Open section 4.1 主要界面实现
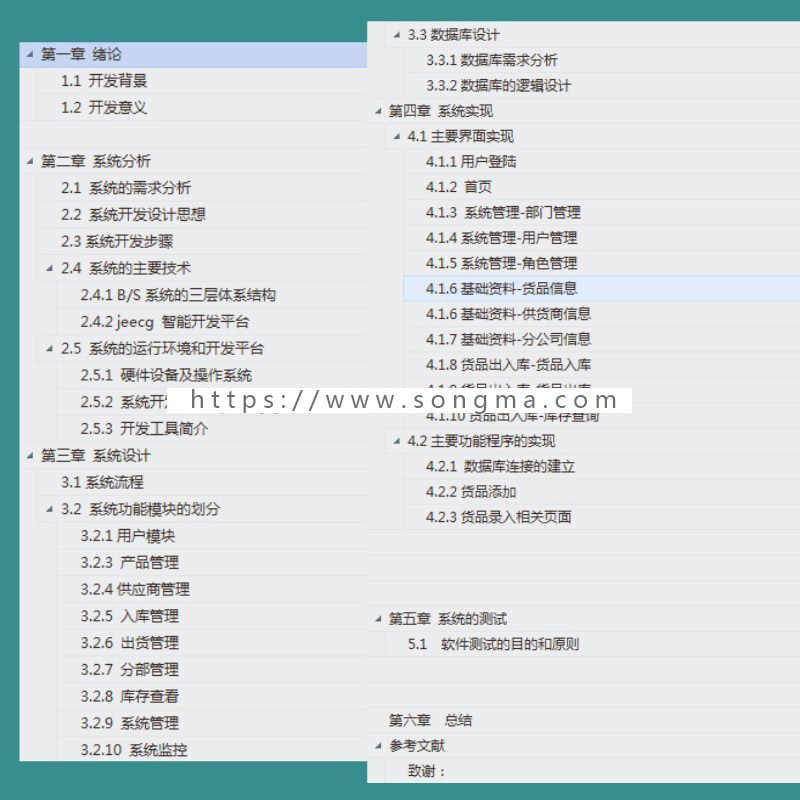This screenshot has height=800, width=800. point(460,136)
